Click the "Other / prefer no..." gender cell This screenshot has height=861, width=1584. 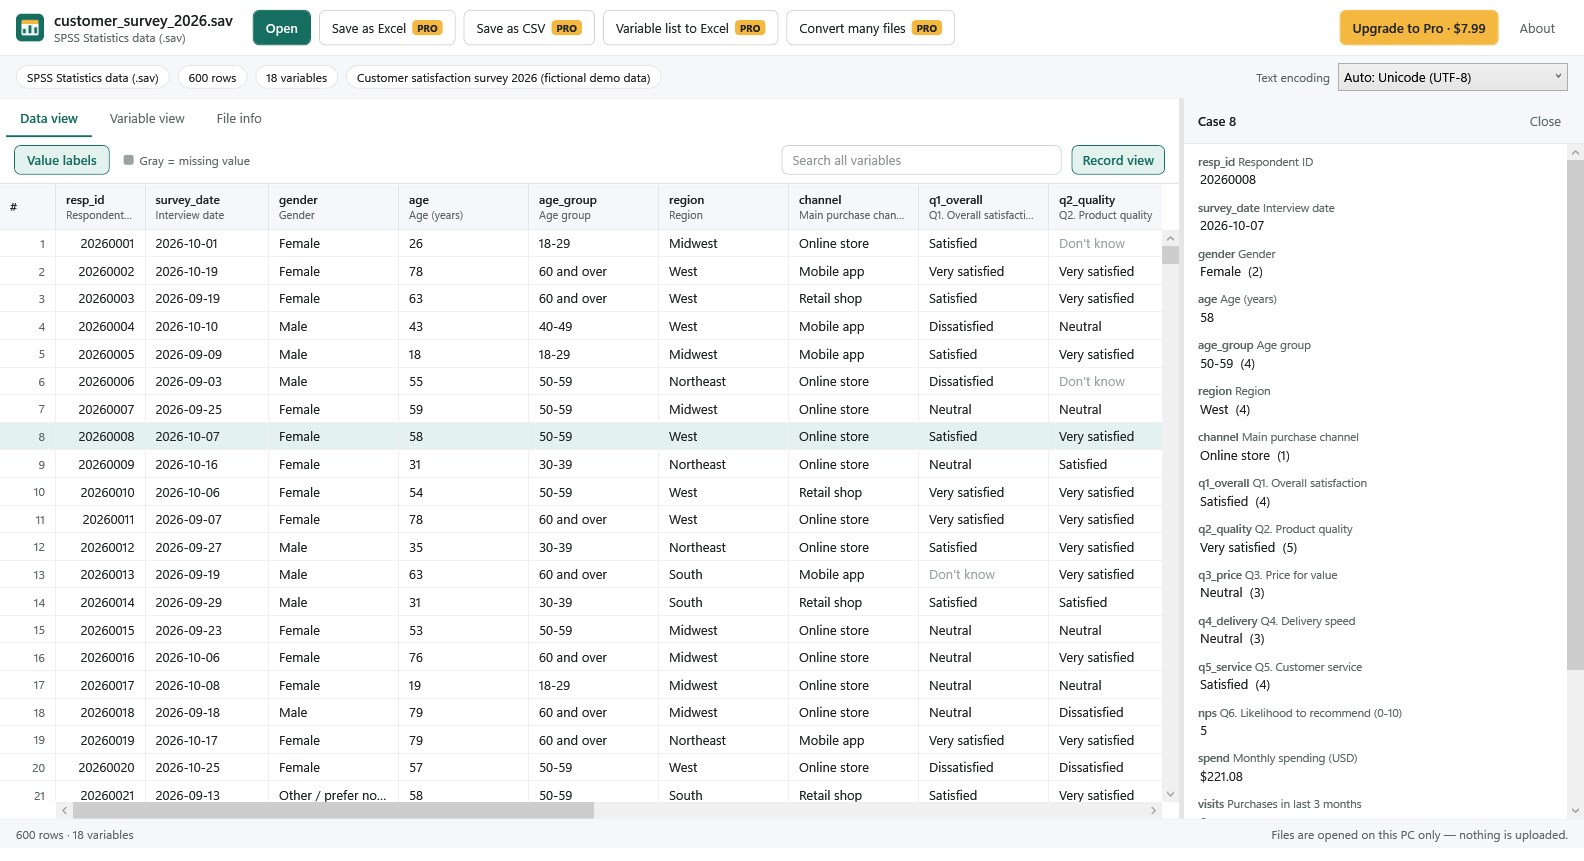(x=332, y=796)
